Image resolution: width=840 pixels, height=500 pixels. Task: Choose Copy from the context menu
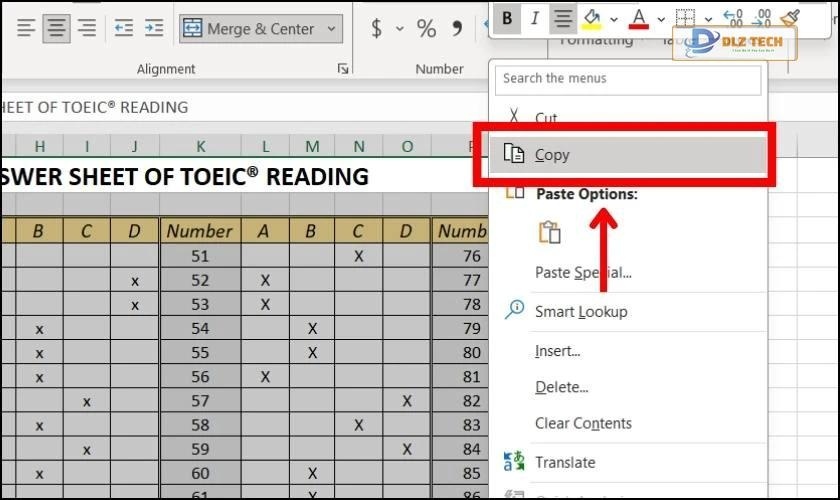point(552,154)
